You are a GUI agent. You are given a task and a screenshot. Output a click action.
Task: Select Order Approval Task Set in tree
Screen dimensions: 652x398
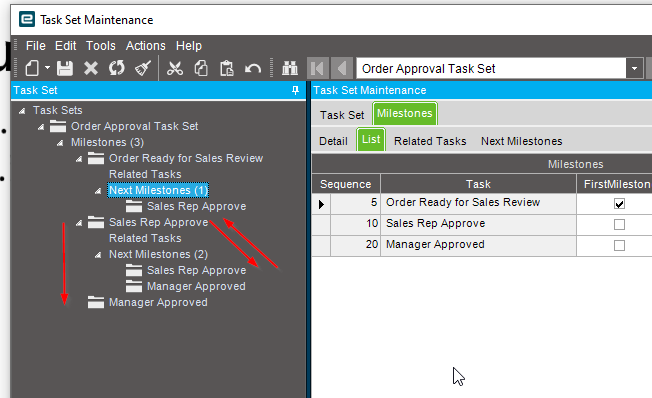coord(134,126)
